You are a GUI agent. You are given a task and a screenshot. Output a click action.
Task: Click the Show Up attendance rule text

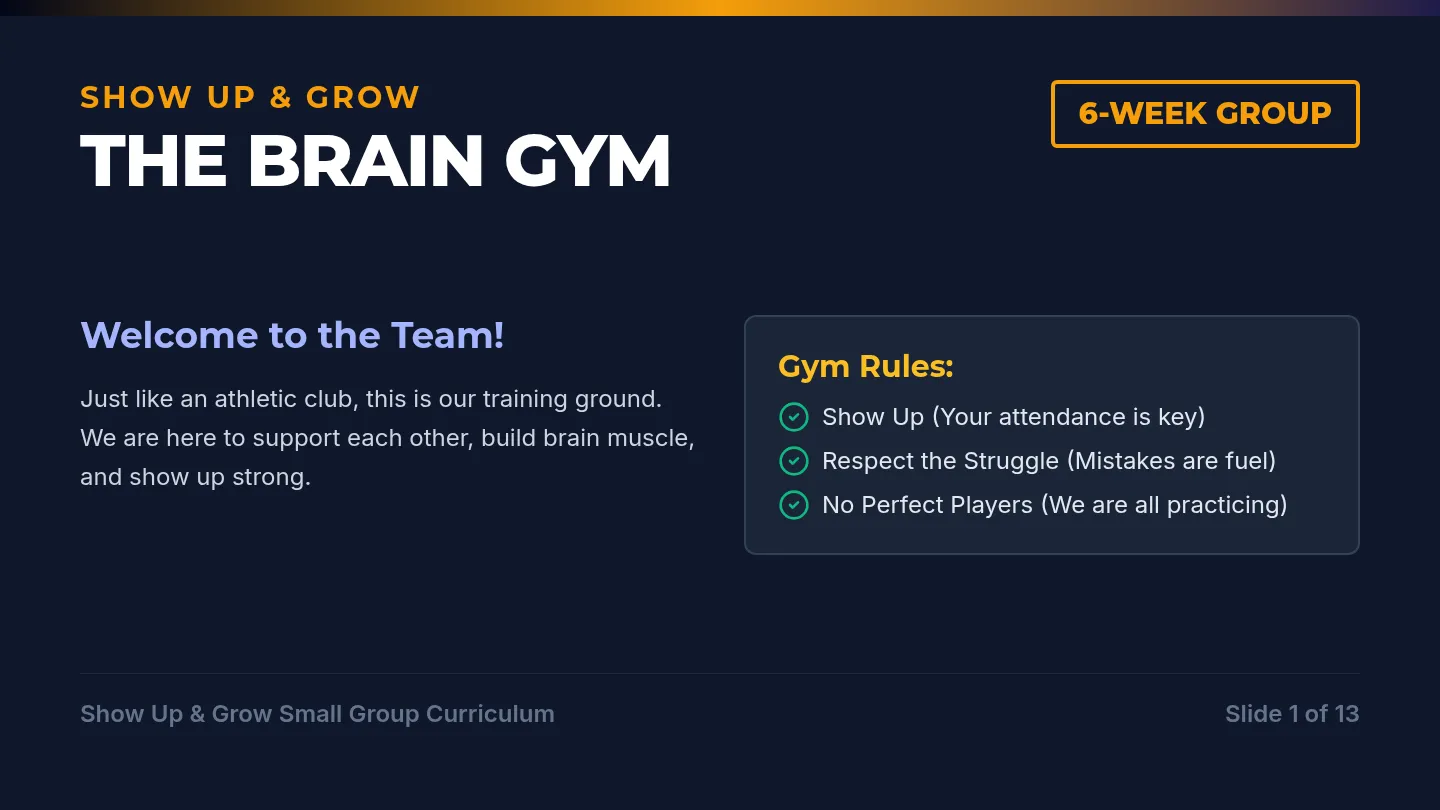pos(1013,417)
